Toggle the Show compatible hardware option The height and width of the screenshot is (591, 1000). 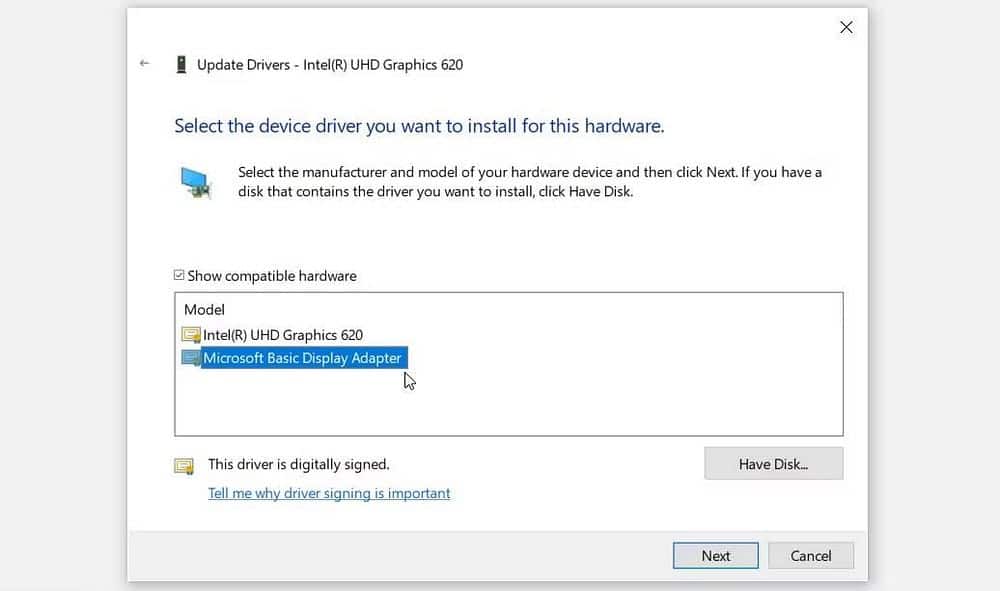point(180,275)
